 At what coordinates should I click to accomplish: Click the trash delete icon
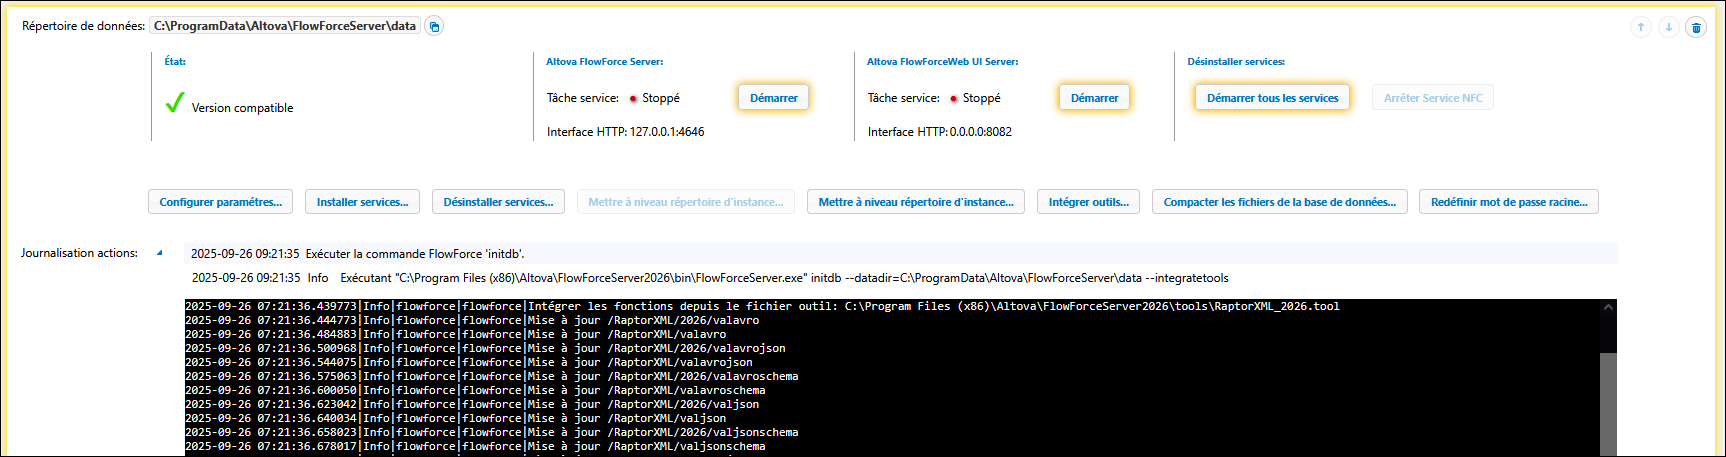click(x=1696, y=27)
